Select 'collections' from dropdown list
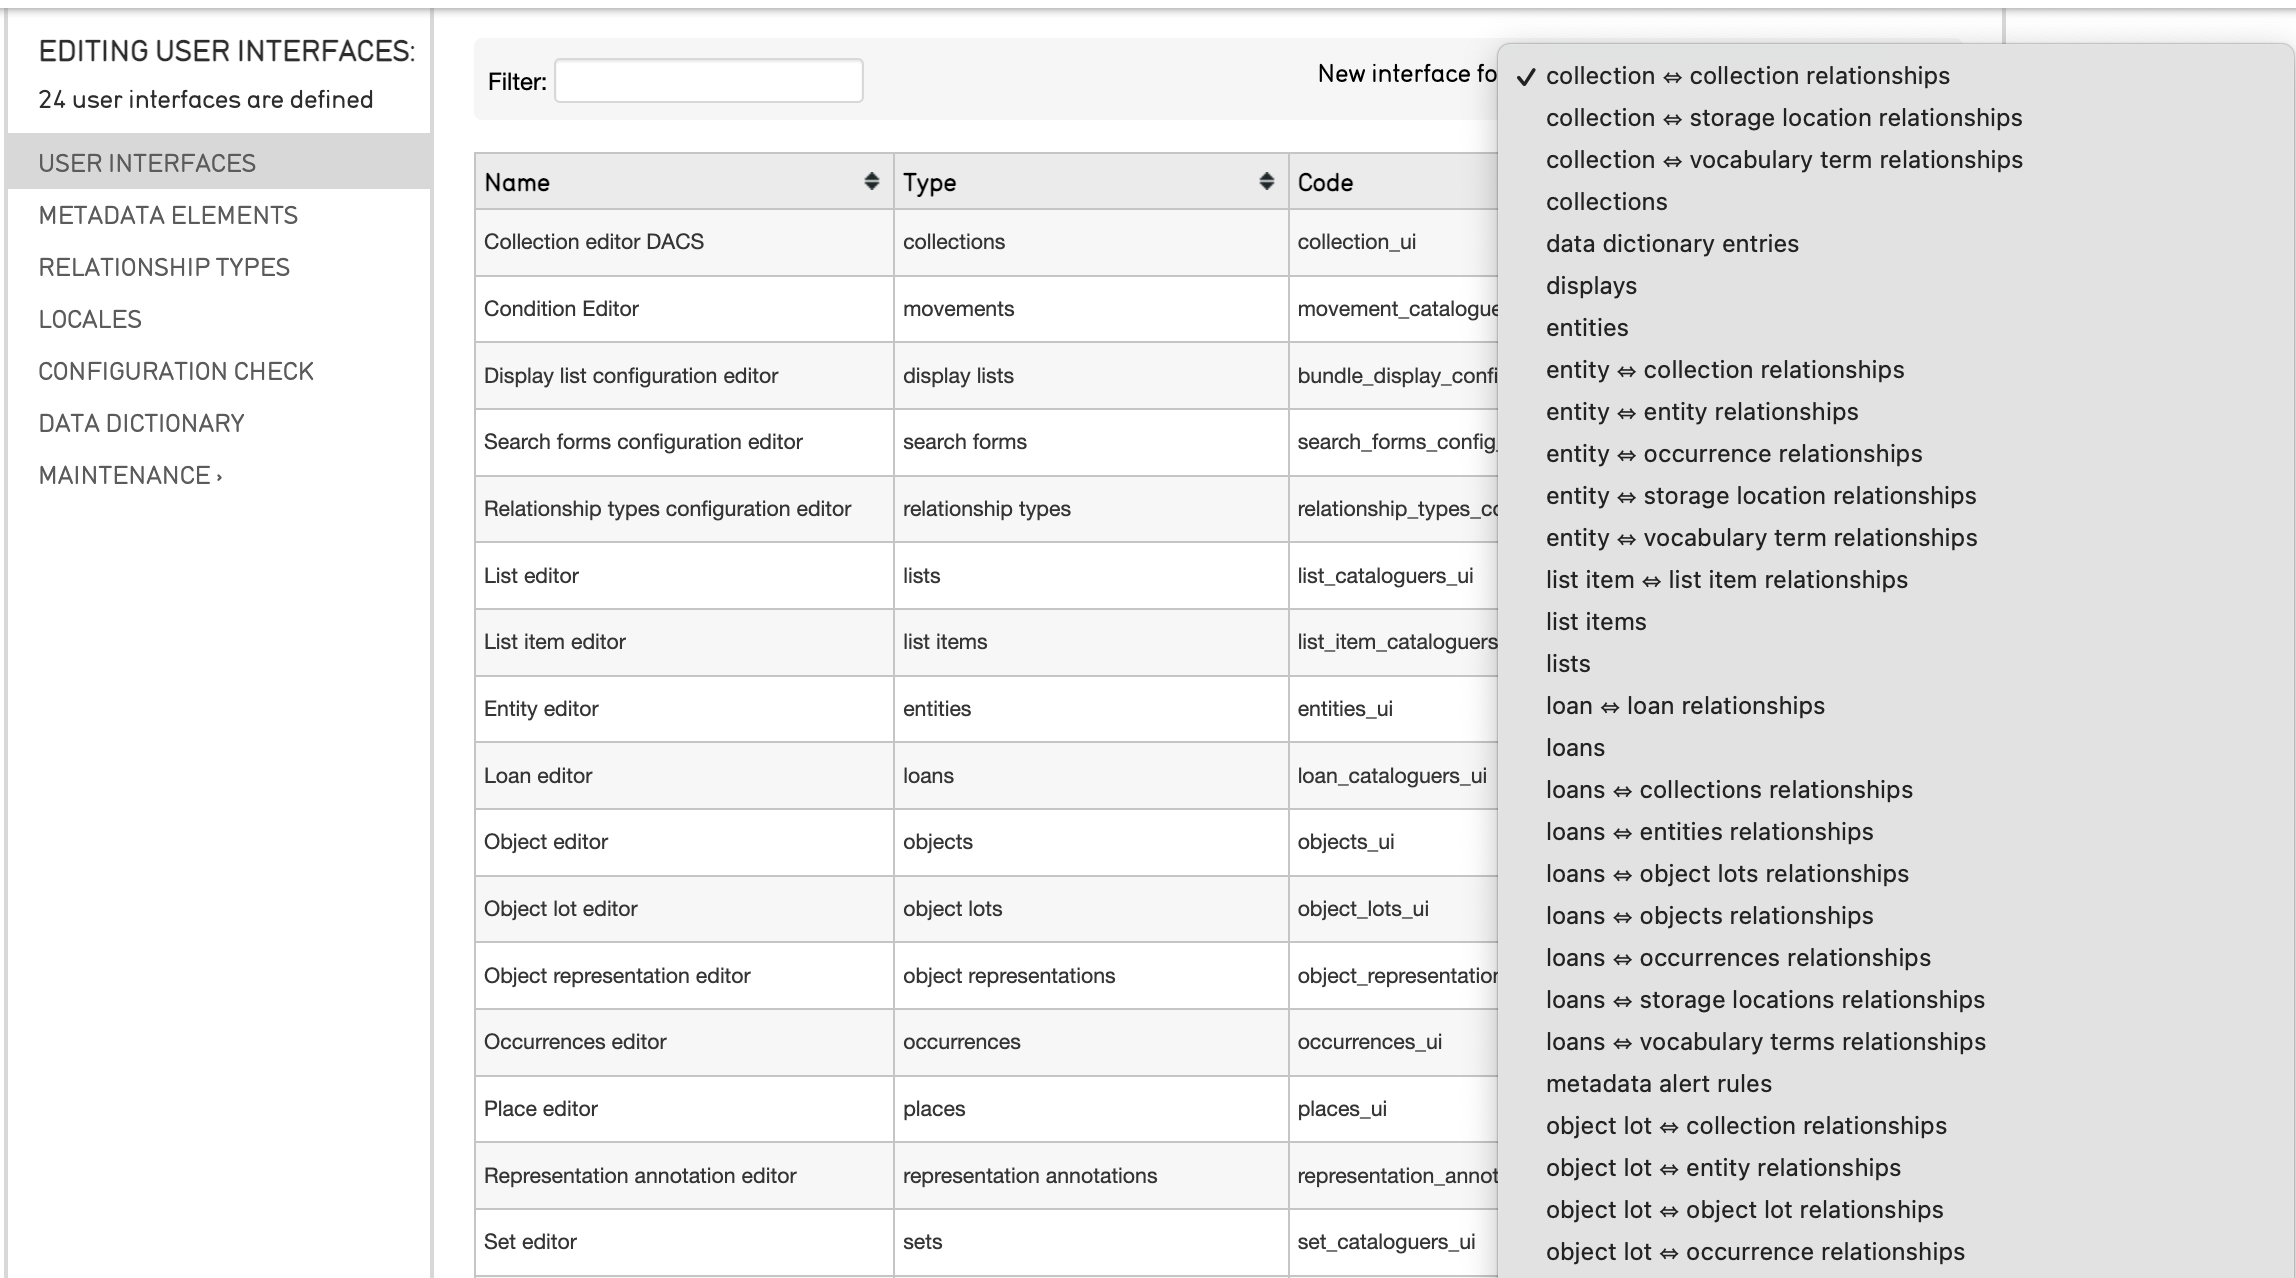 [1606, 202]
